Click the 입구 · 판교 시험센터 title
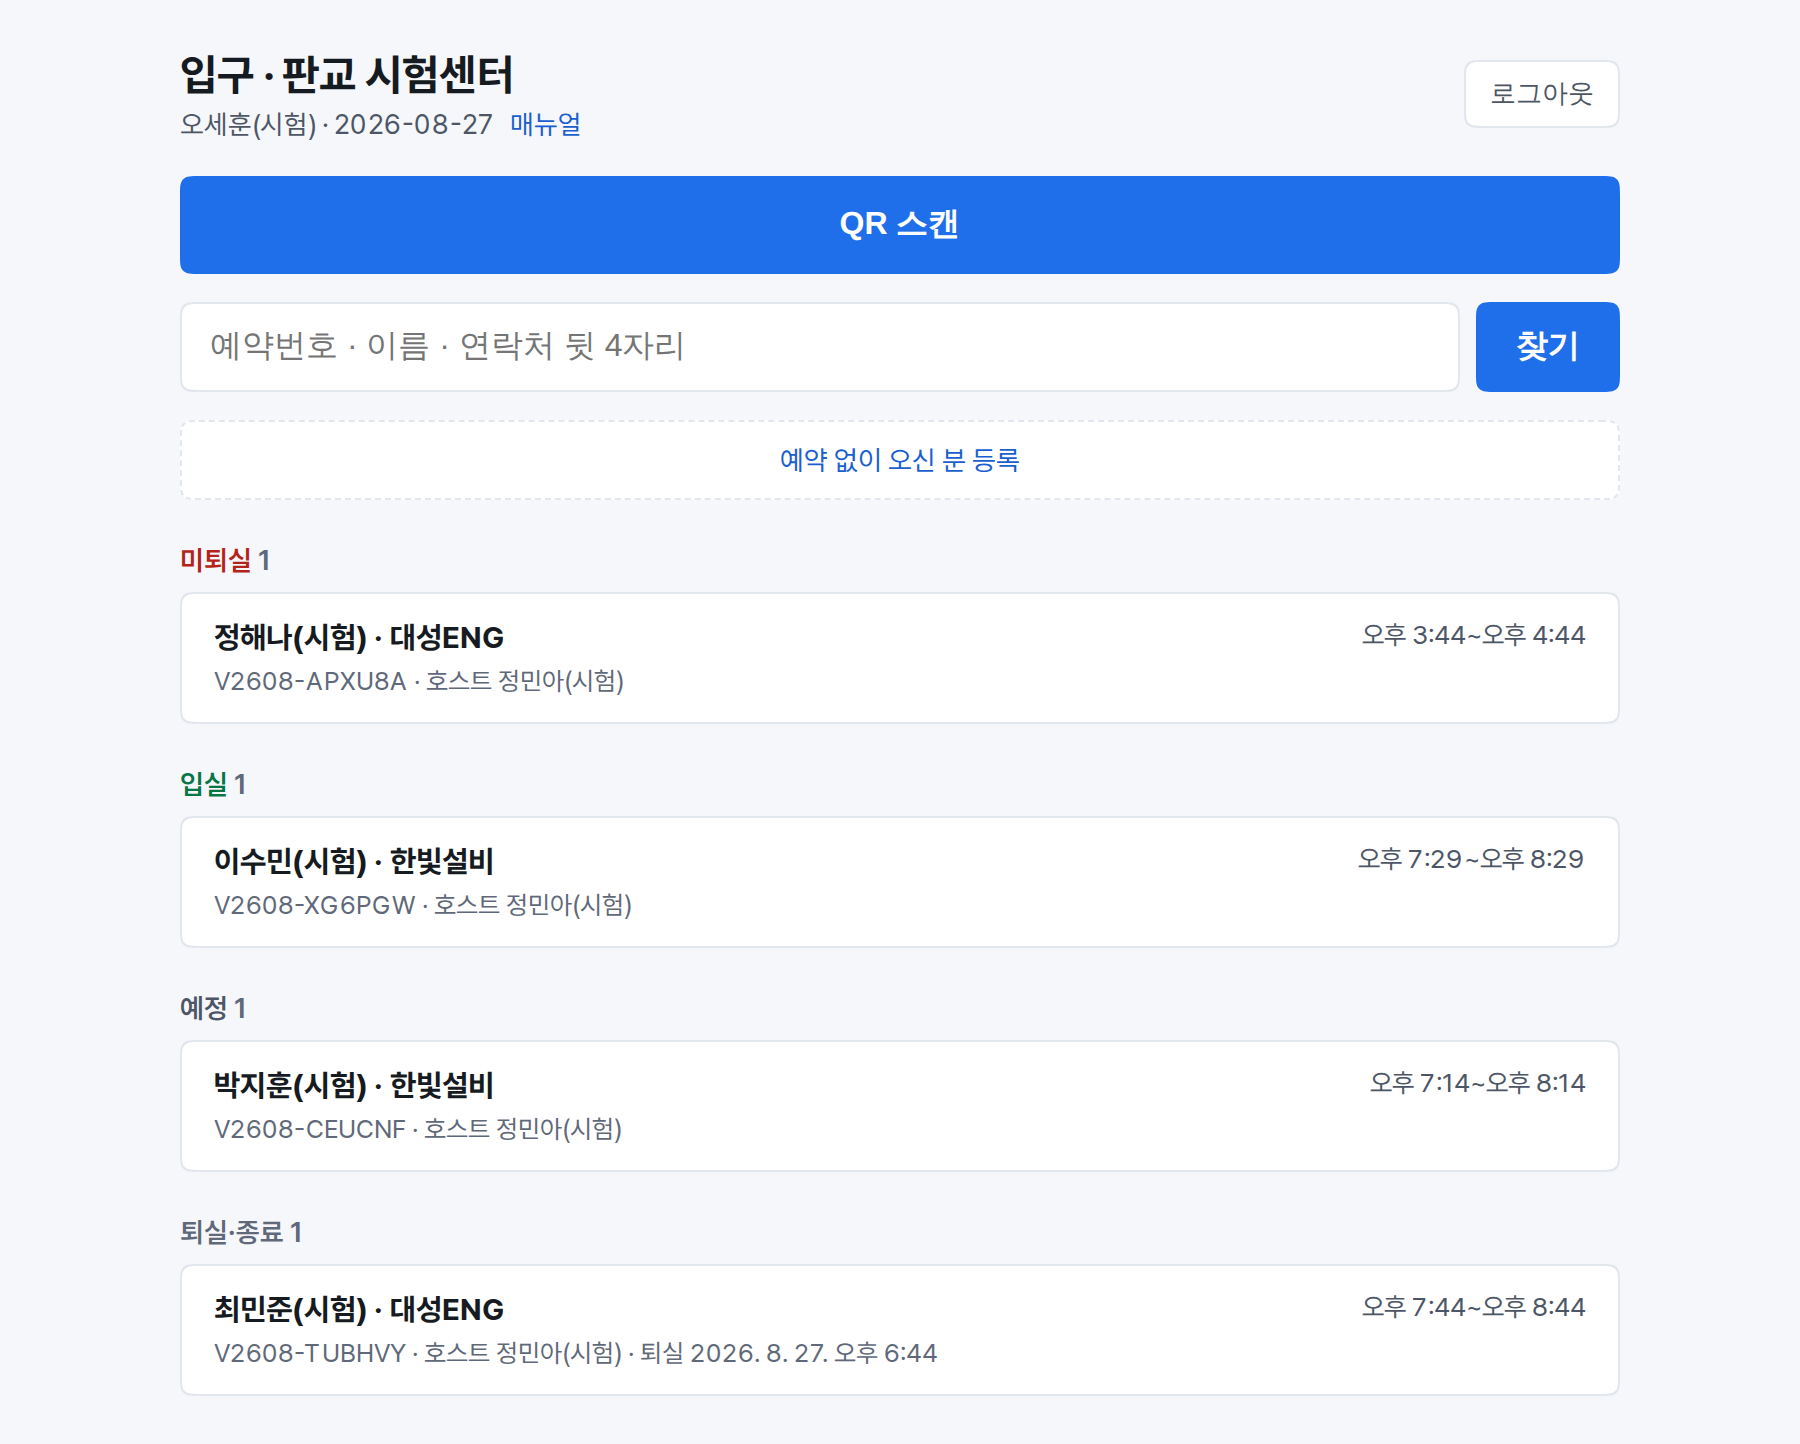The width and height of the screenshot is (1800, 1444). [346, 75]
